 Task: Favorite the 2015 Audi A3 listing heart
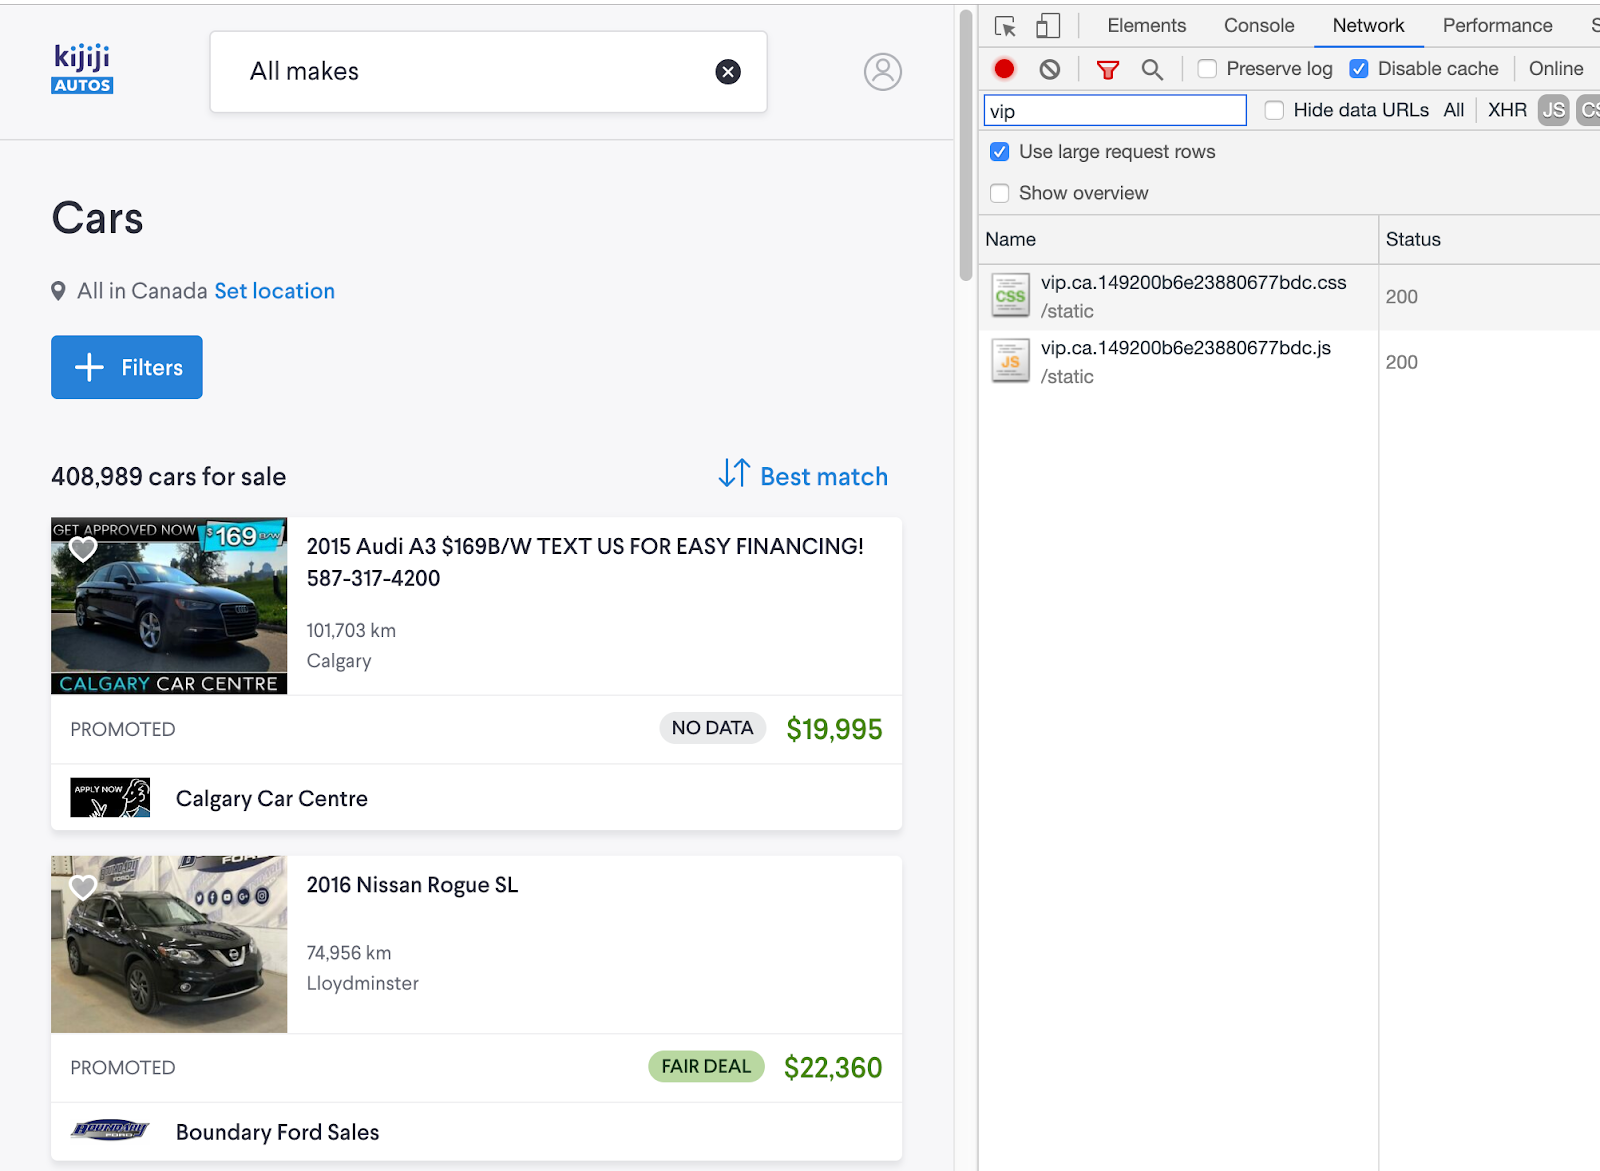pos(83,548)
